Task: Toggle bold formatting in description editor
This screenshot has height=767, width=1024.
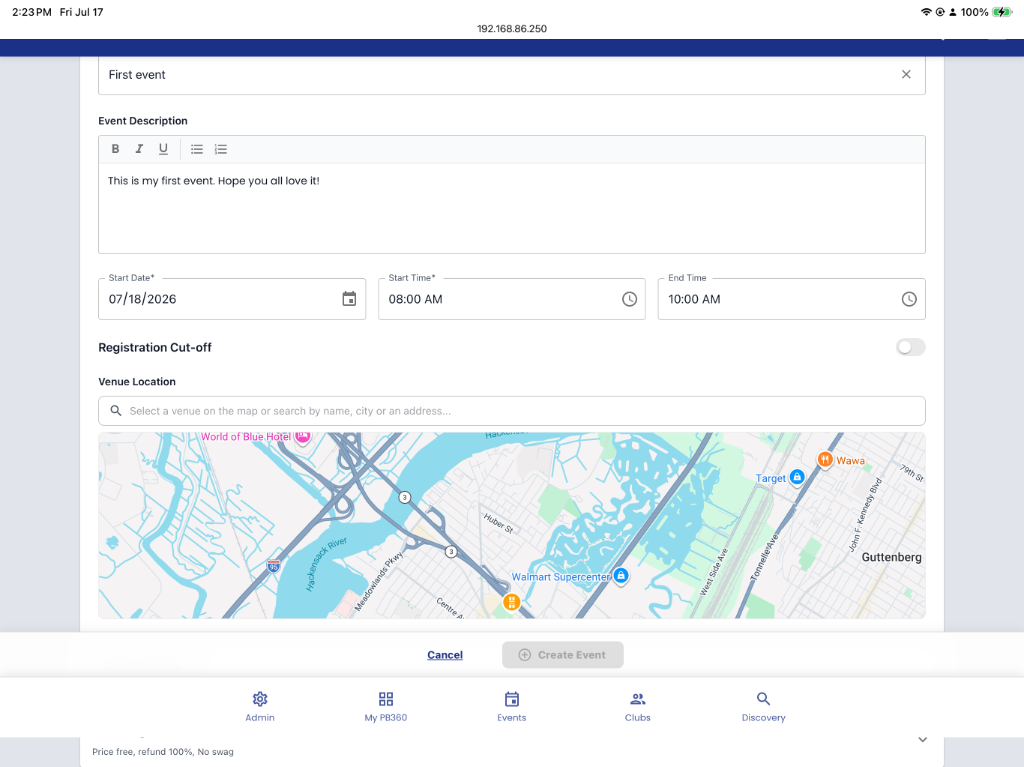Action: (115, 149)
